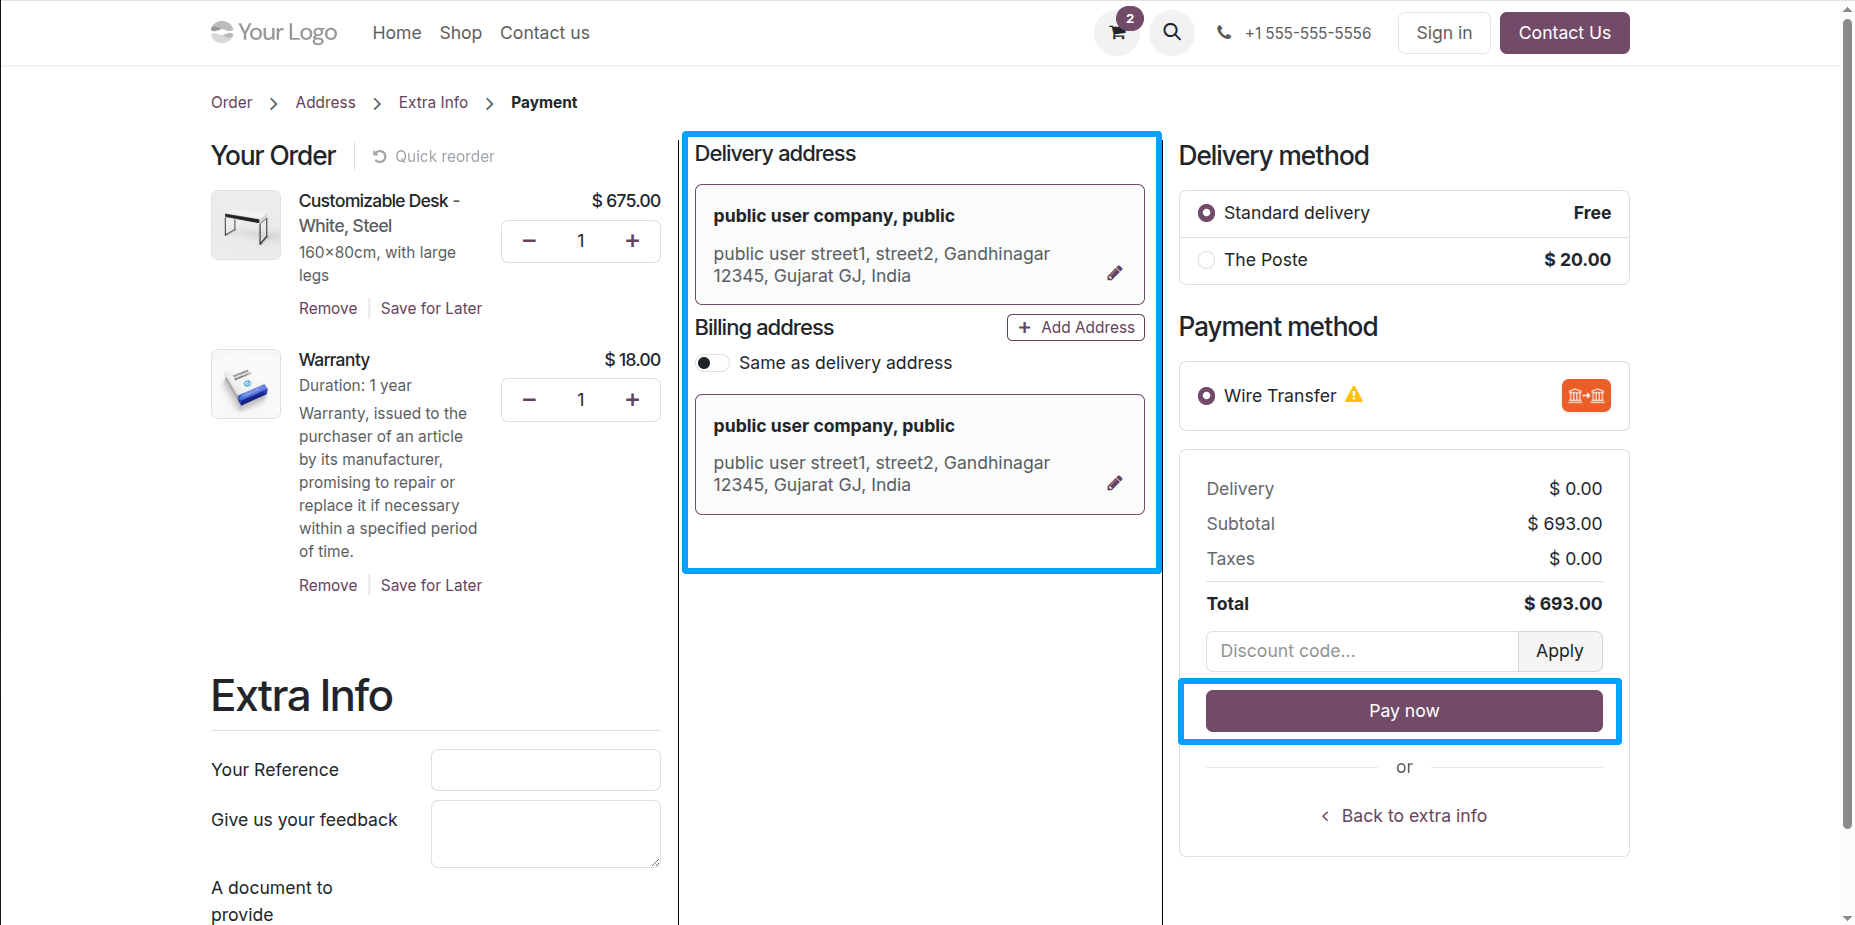Click the page vertical scrollbar
This screenshot has height=925, width=1855.
pyautogui.click(x=1847, y=425)
